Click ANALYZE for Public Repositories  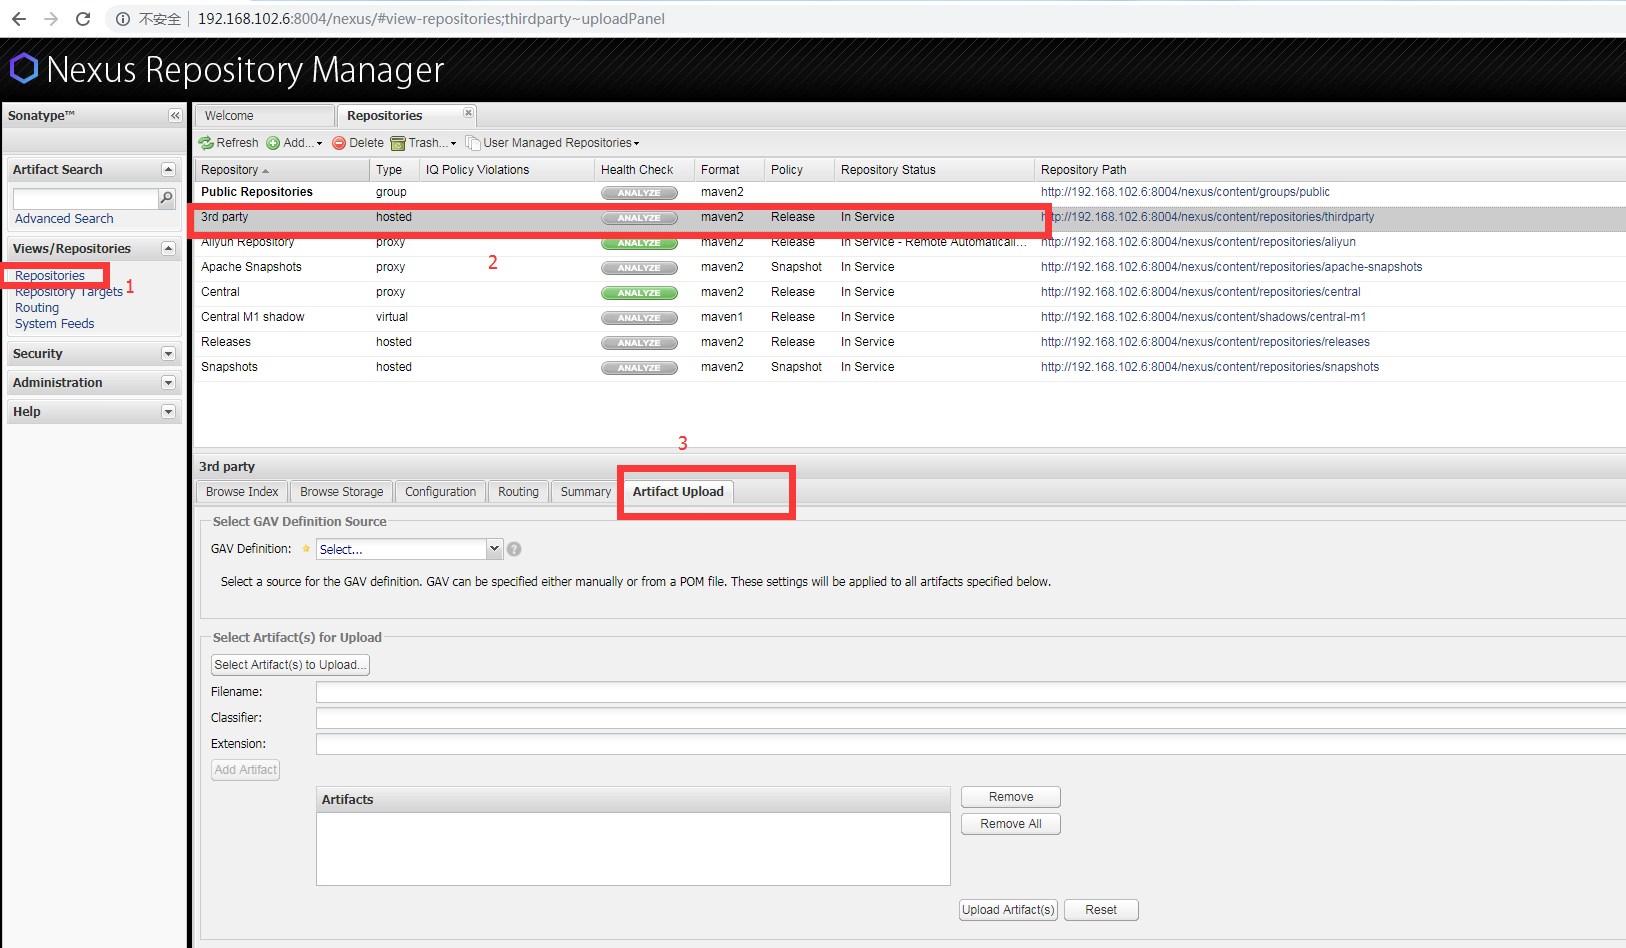(639, 193)
